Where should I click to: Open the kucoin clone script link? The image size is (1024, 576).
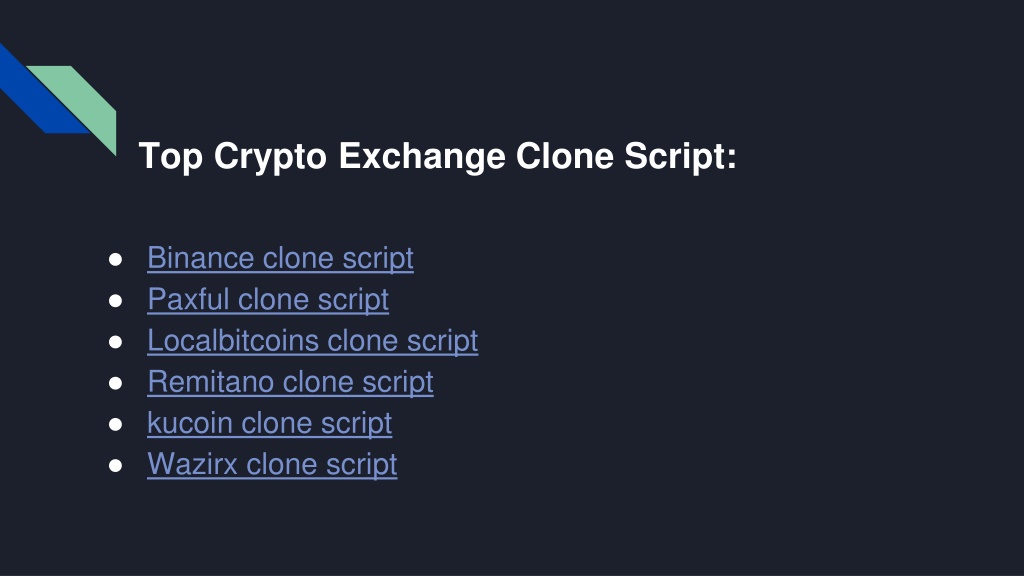269,423
